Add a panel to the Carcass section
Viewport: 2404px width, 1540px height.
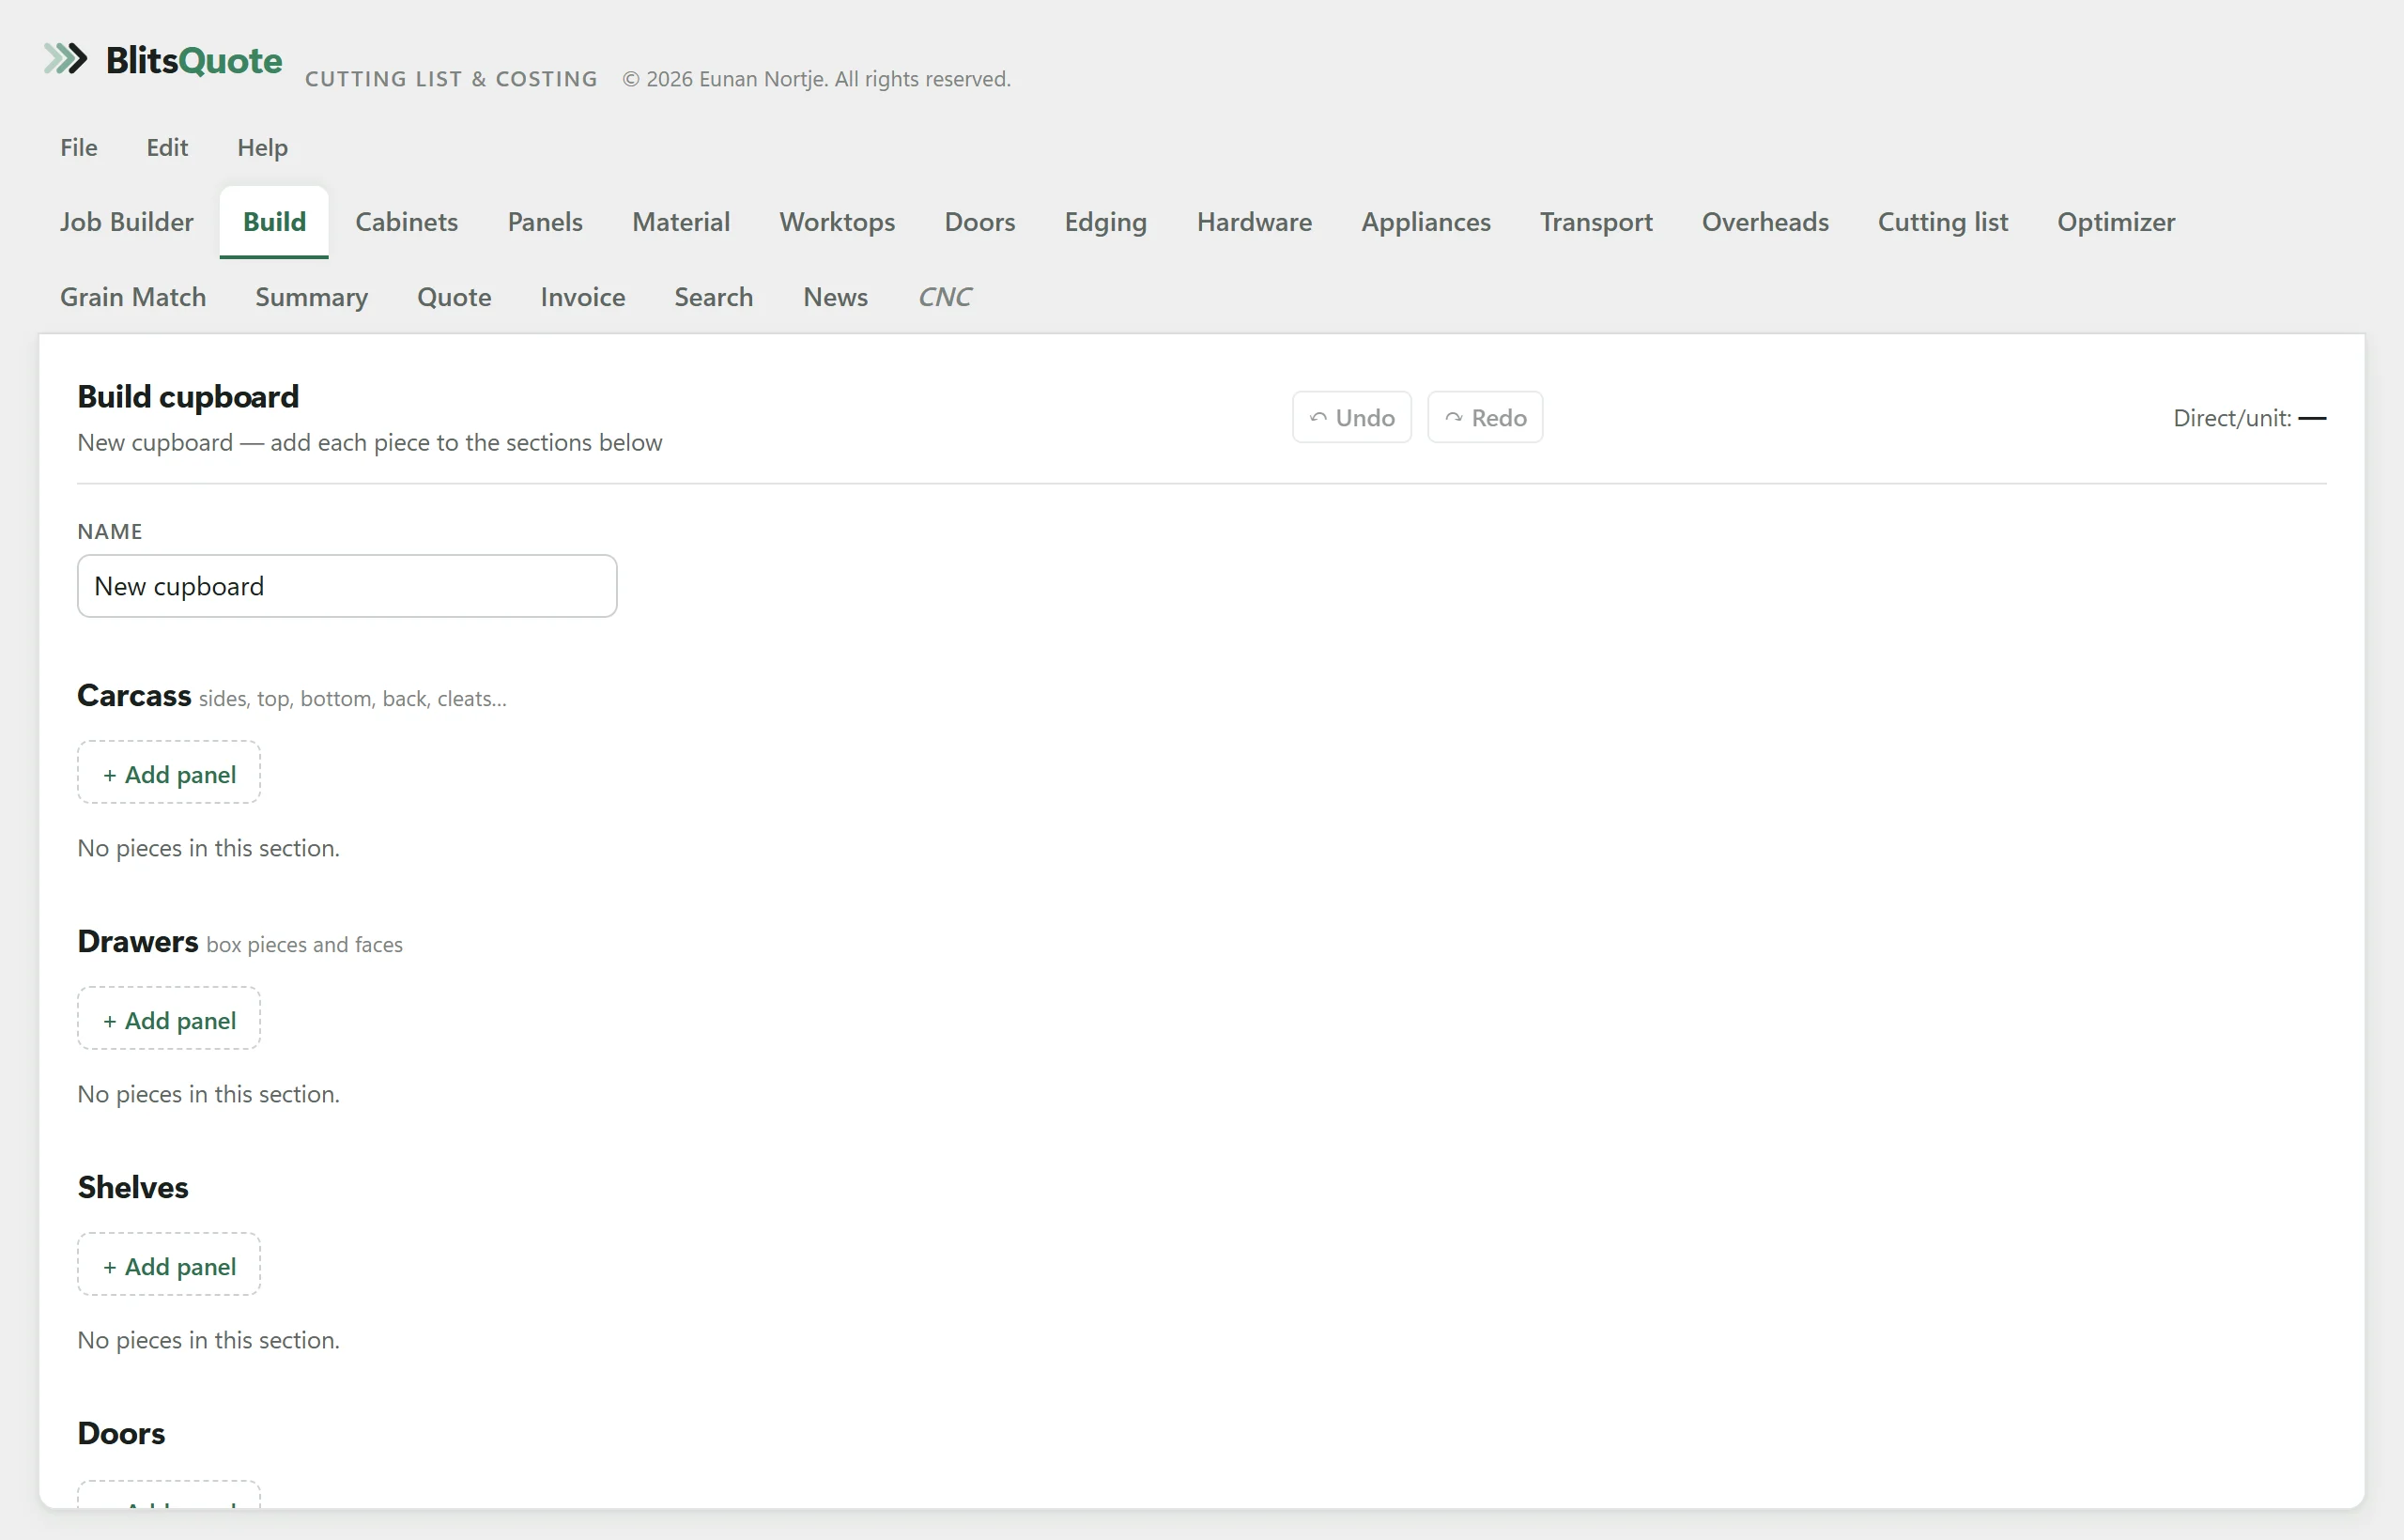pyautogui.click(x=169, y=773)
